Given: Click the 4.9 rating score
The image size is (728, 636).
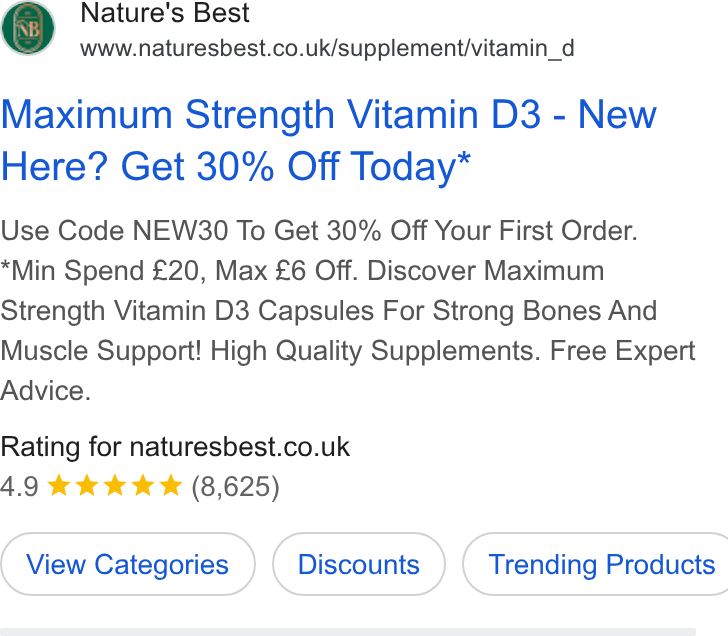Looking at the screenshot, I should [x=20, y=487].
